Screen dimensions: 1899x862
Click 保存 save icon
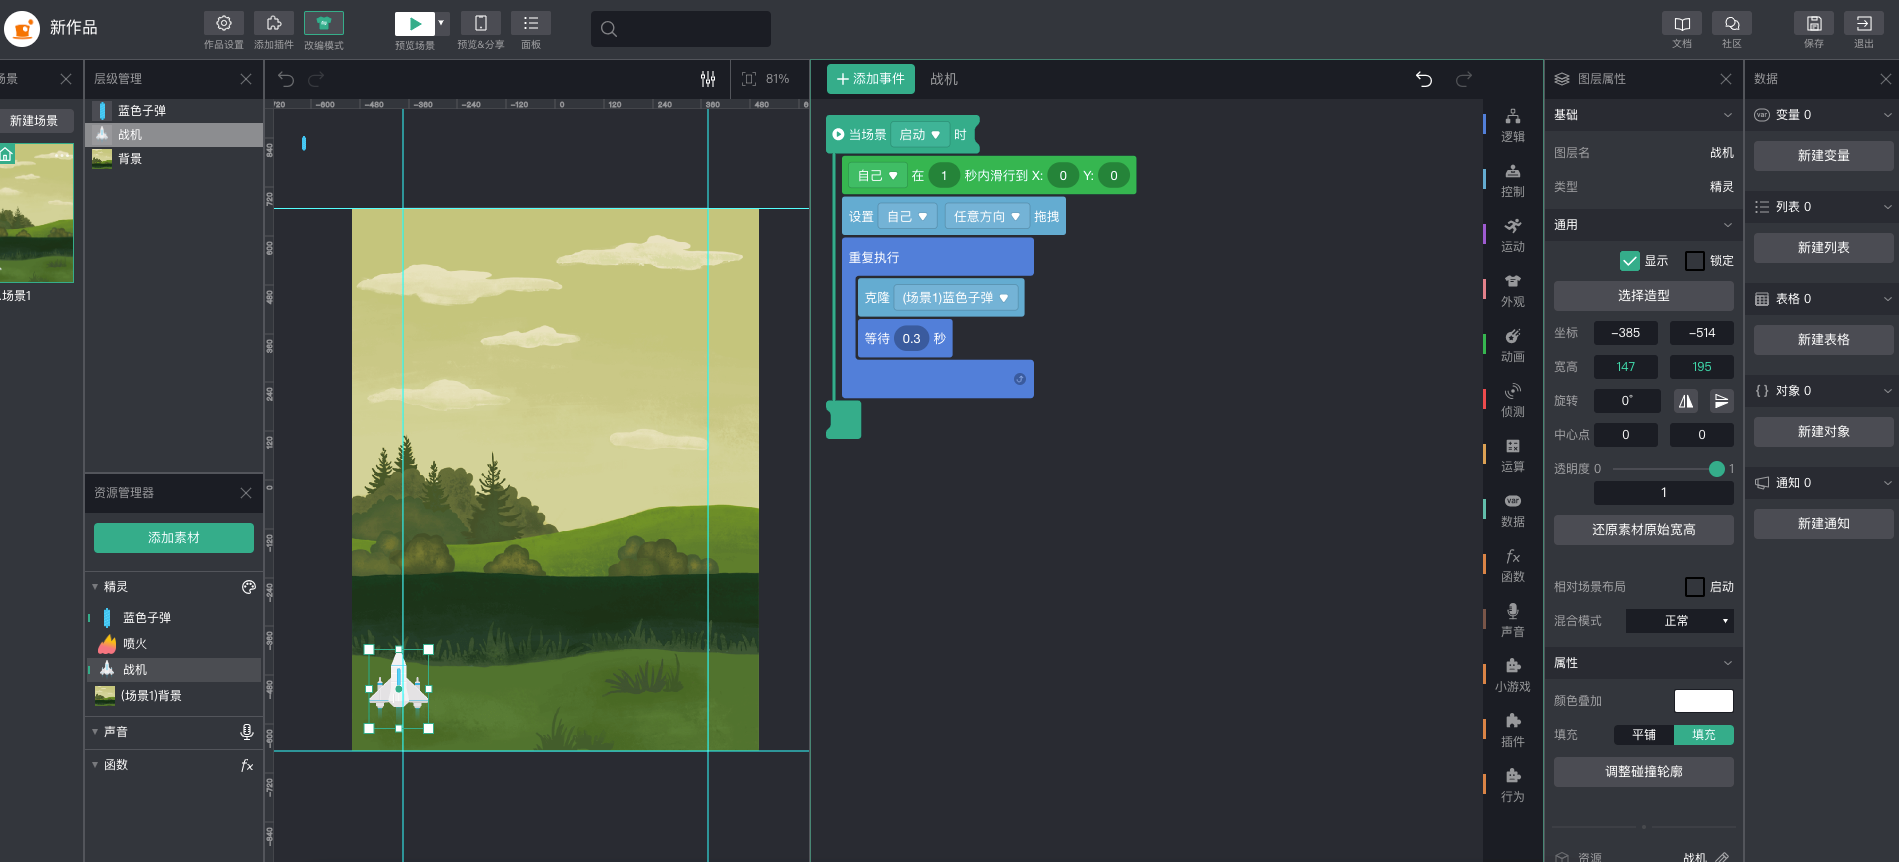click(1814, 23)
